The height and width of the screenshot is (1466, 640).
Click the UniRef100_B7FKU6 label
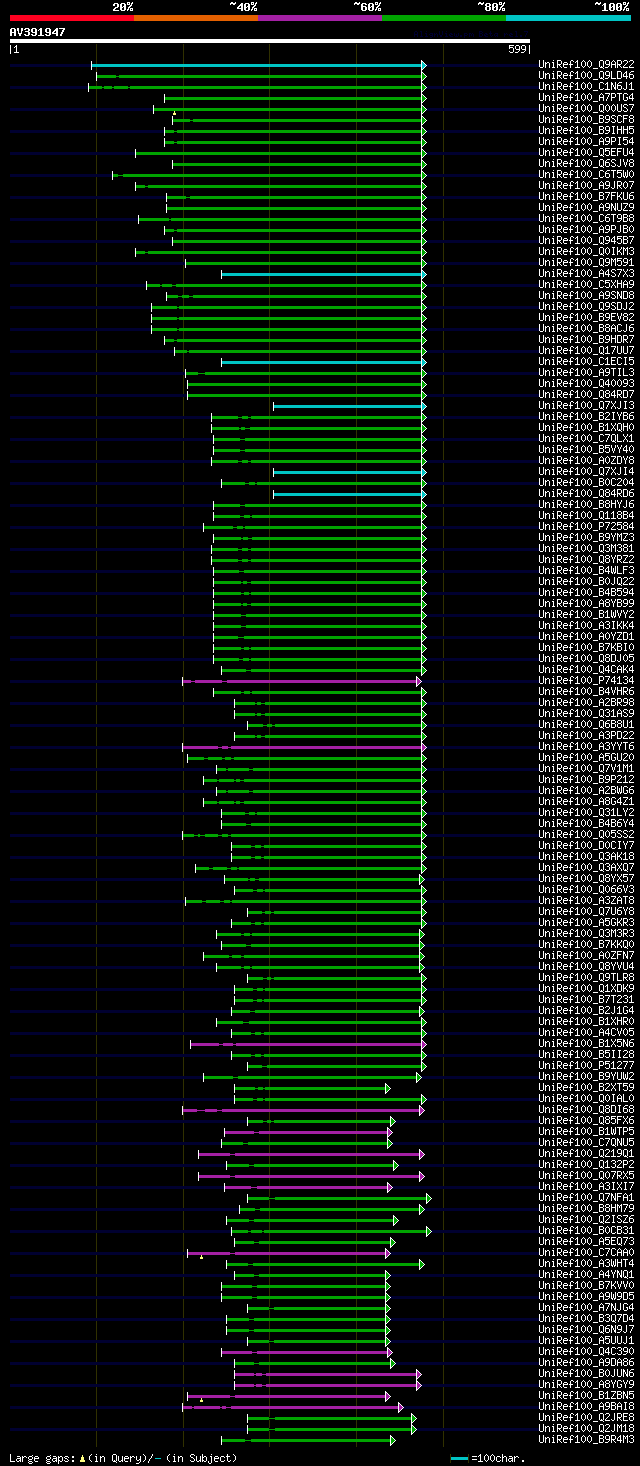click(586, 196)
